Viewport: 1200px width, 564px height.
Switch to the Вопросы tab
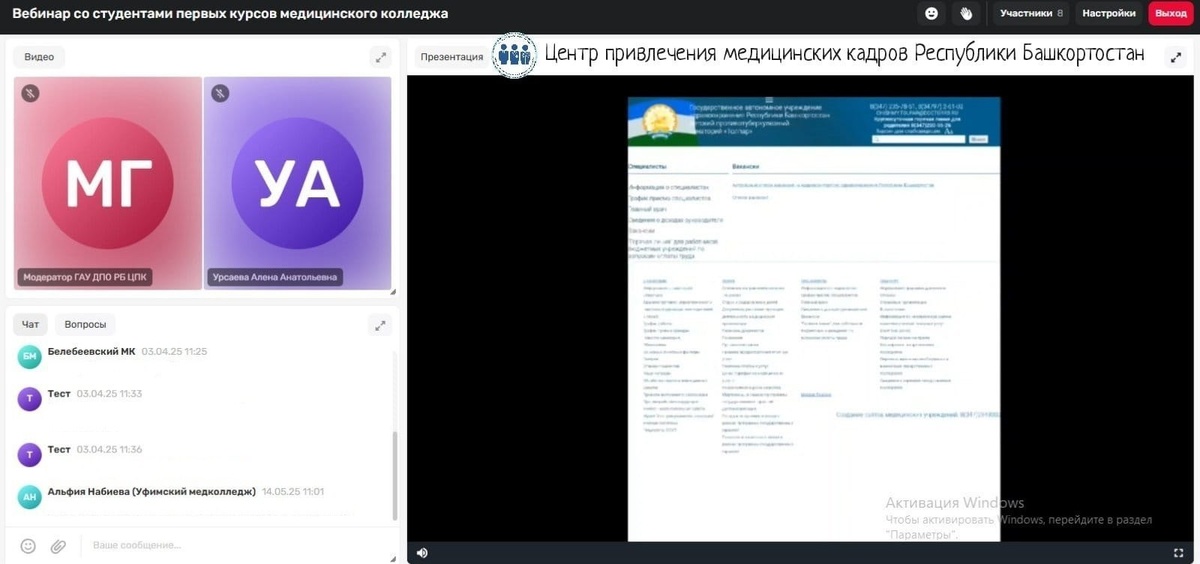point(85,325)
